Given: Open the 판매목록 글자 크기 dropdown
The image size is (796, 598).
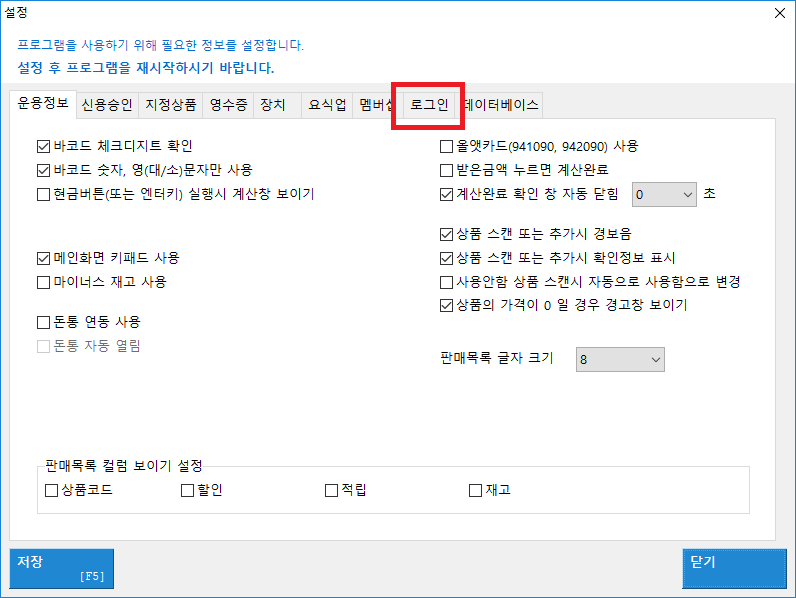Looking at the screenshot, I should tap(620, 359).
